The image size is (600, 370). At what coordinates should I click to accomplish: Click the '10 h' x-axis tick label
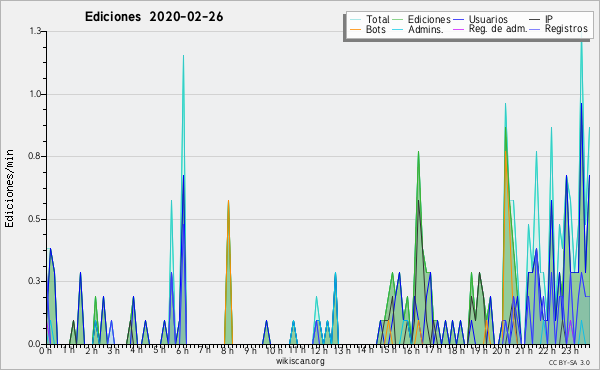[x=274, y=351]
